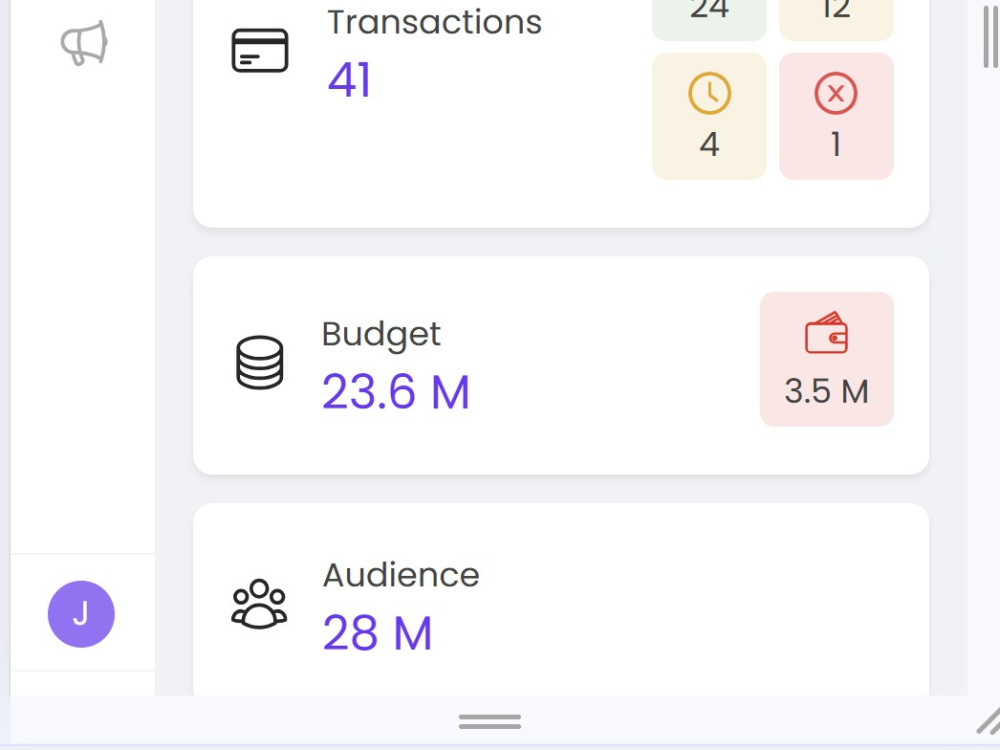Click the credit card Transactions icon

click(x=260, y=50)
